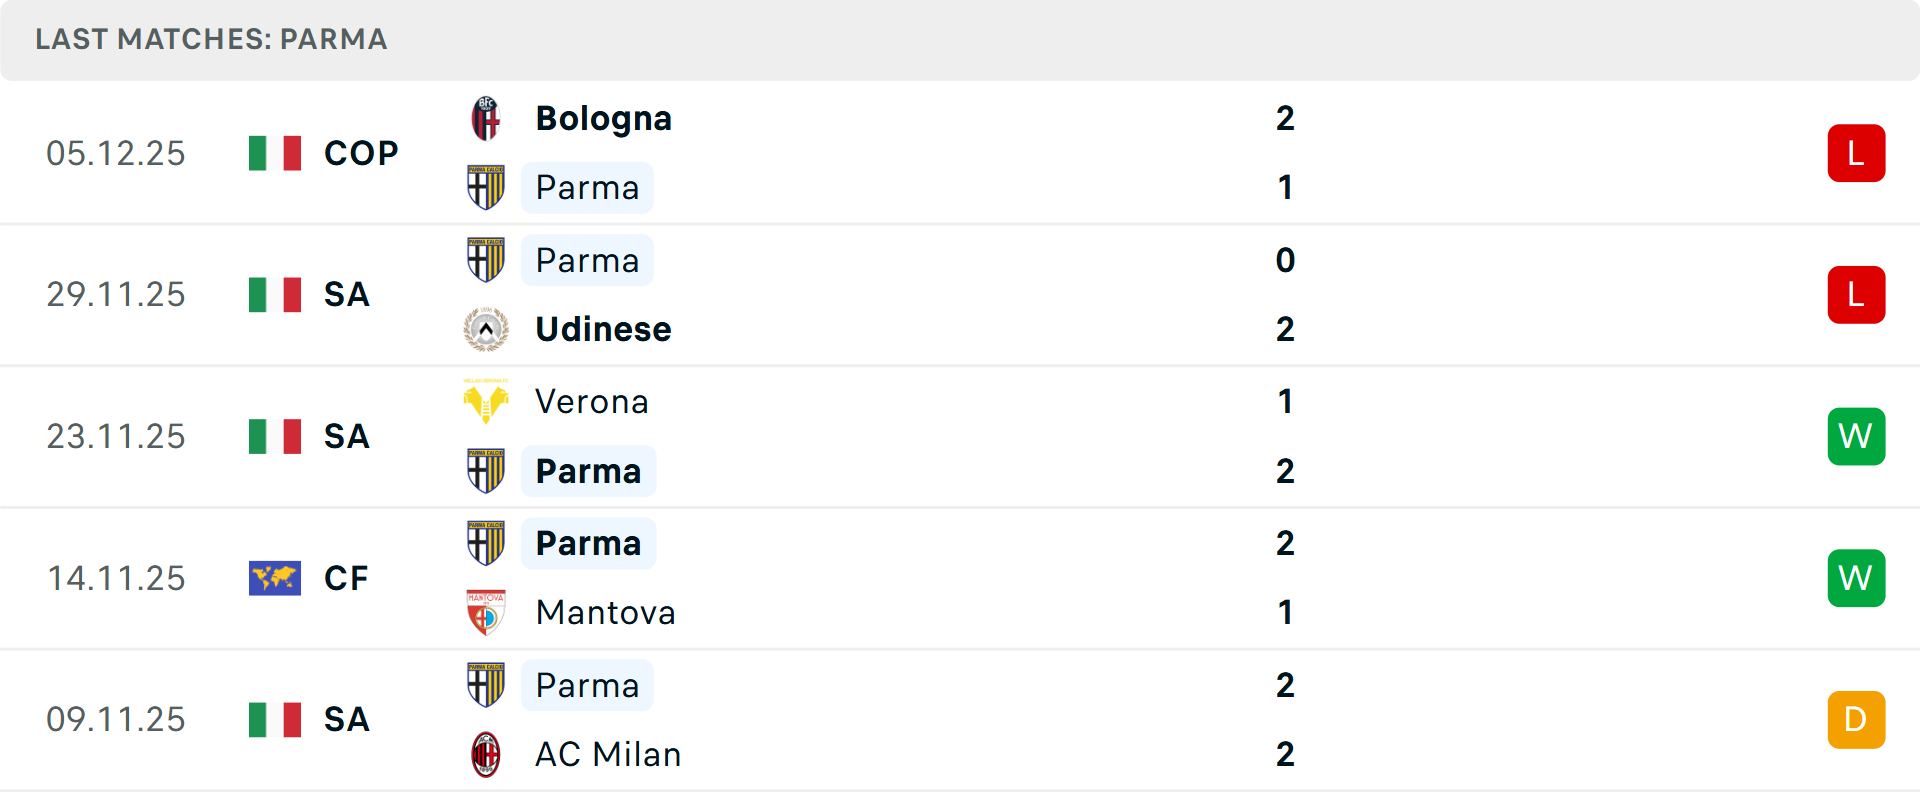Screen dimensions: 1920x792
Task: Open the Bologna team link
Action: pyautogui.click(x=603, y=119)
